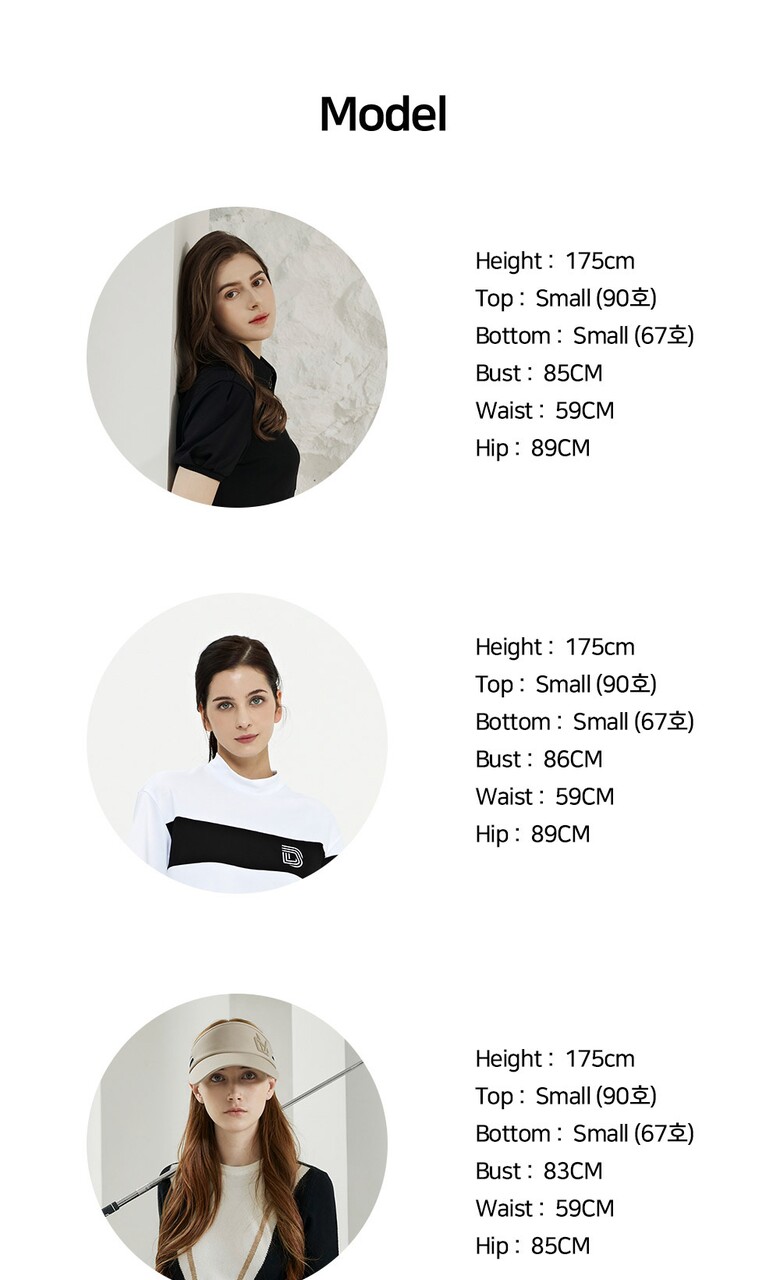
Task: Select third model's Hip: 85CM text
Action: click(x=533, y=1246)
